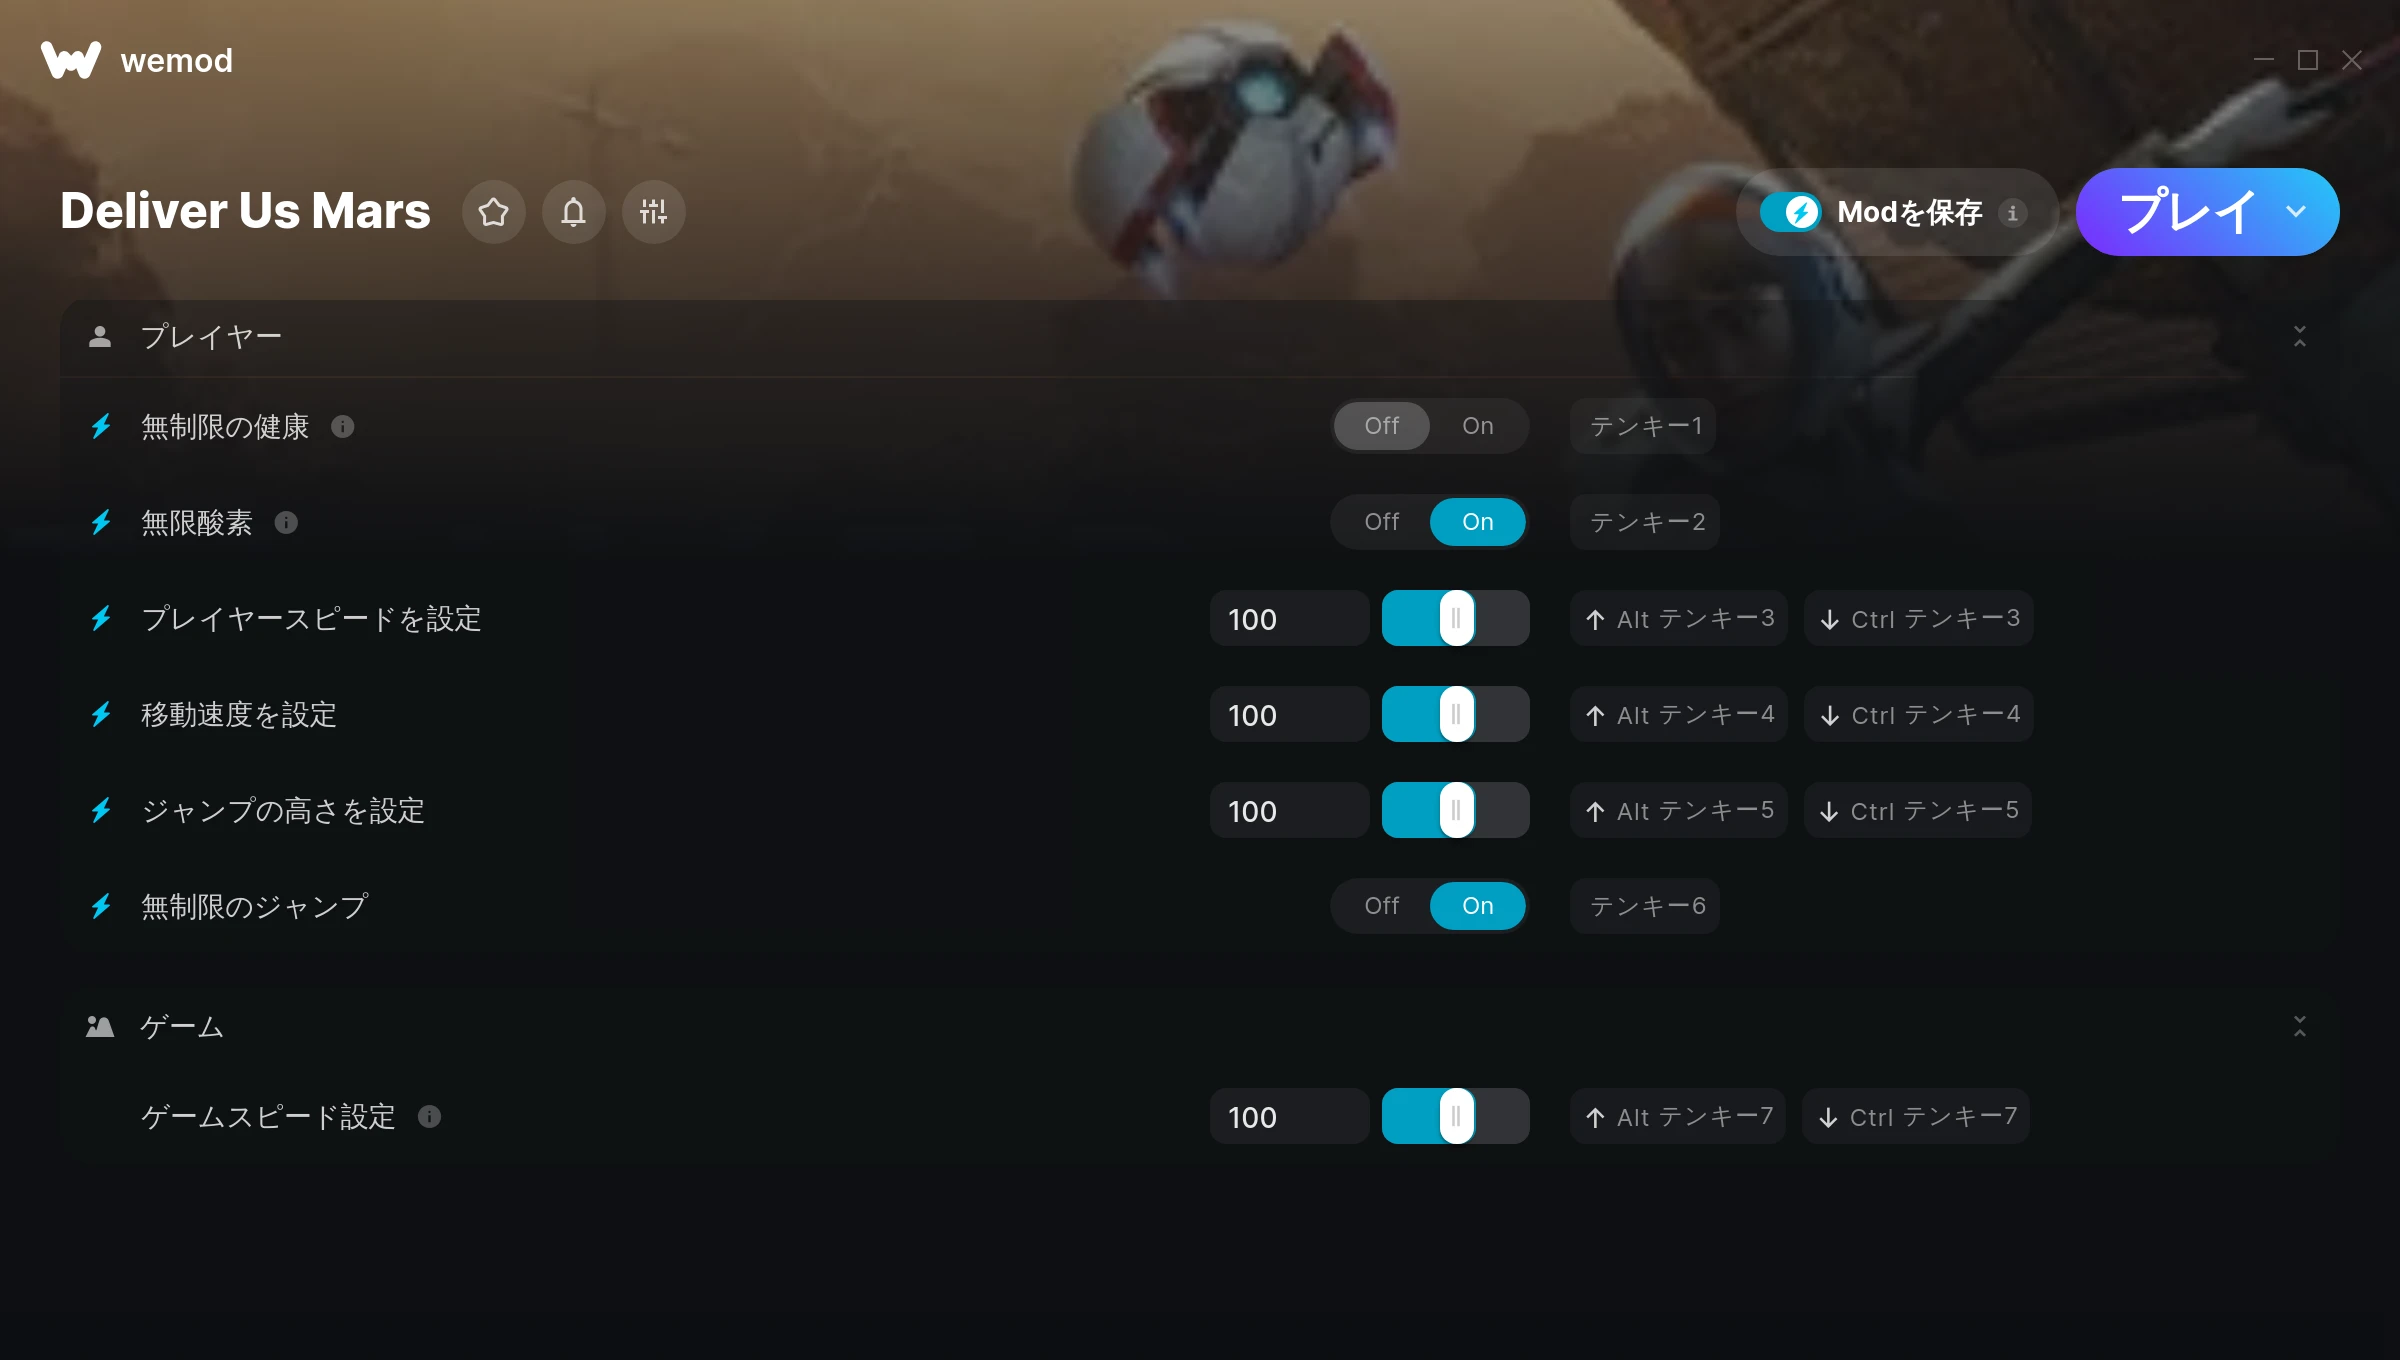Screen dimensions: 2400x1360
Task: Show info for 無制限の健康
Action: click(343, 427)
